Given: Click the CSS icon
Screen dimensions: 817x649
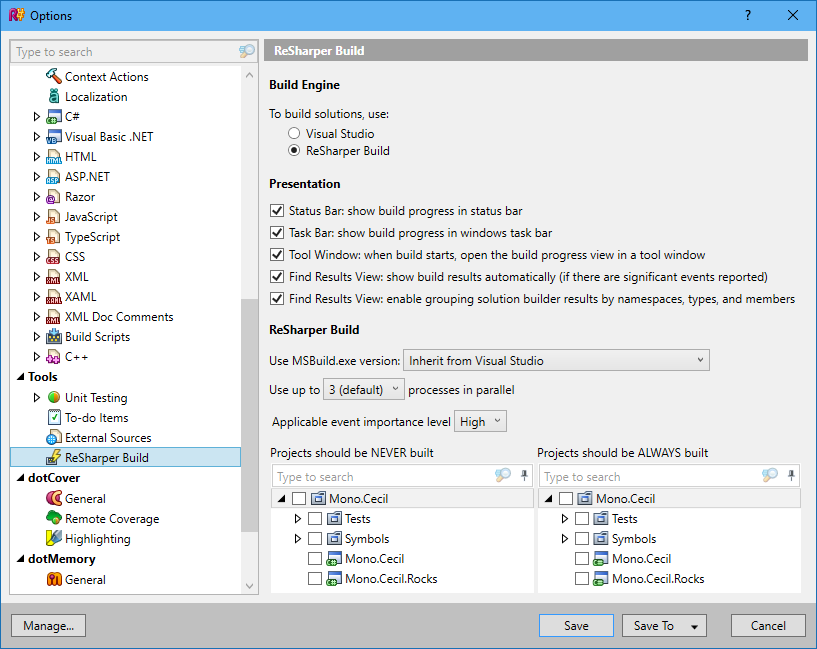Looking at the screenshot, I should [x=54, y=257].
